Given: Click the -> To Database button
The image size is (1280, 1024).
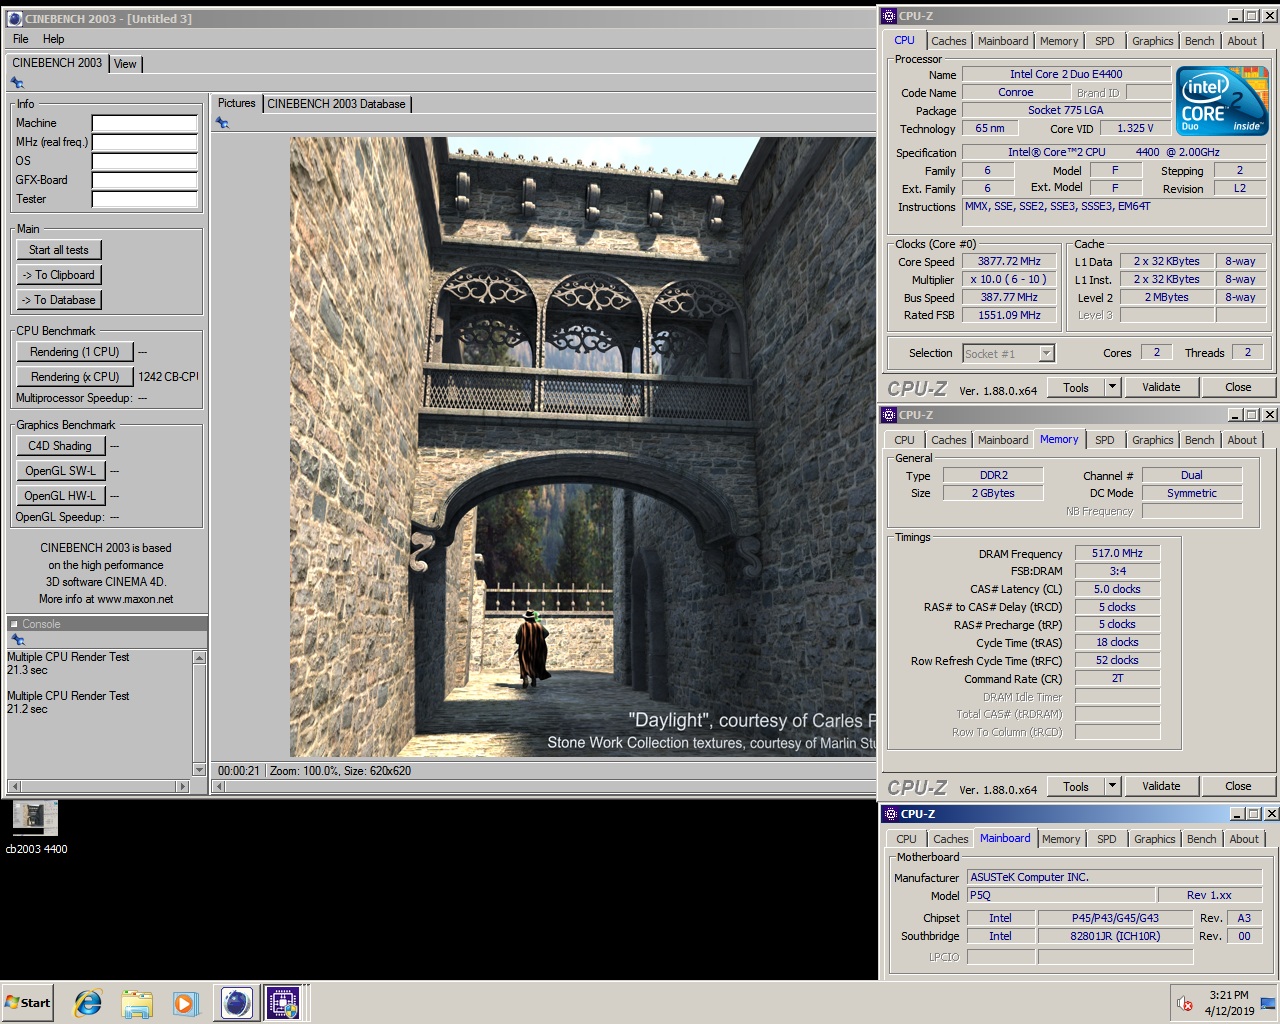Looking at the screenshot, I should point(59,300).
